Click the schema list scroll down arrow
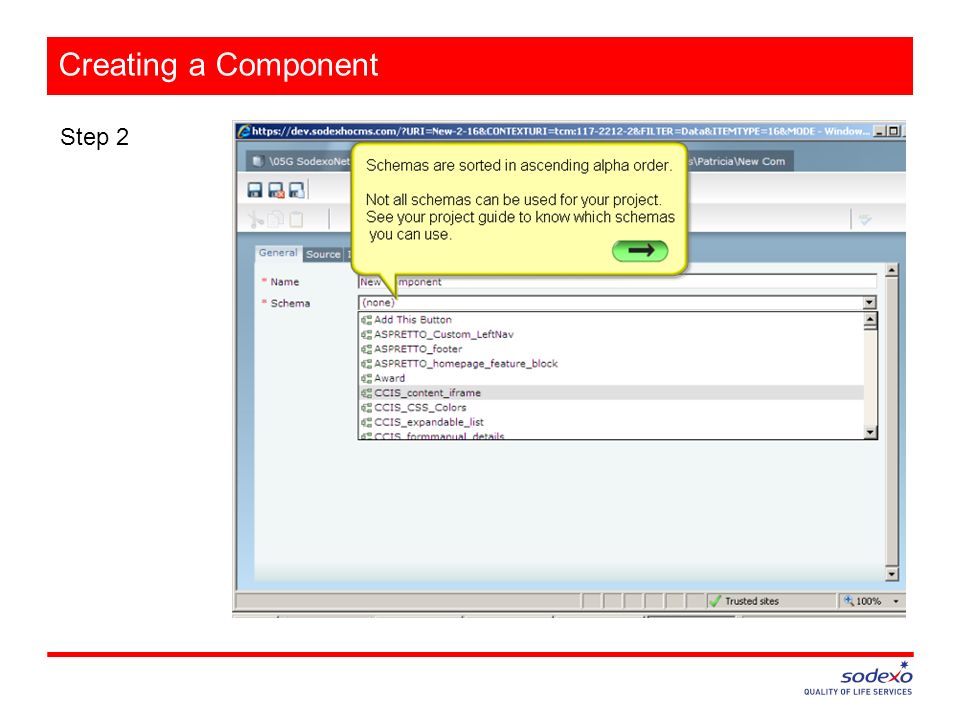The width and height of the screenshot is (960, 720). [x=871, y=432]
